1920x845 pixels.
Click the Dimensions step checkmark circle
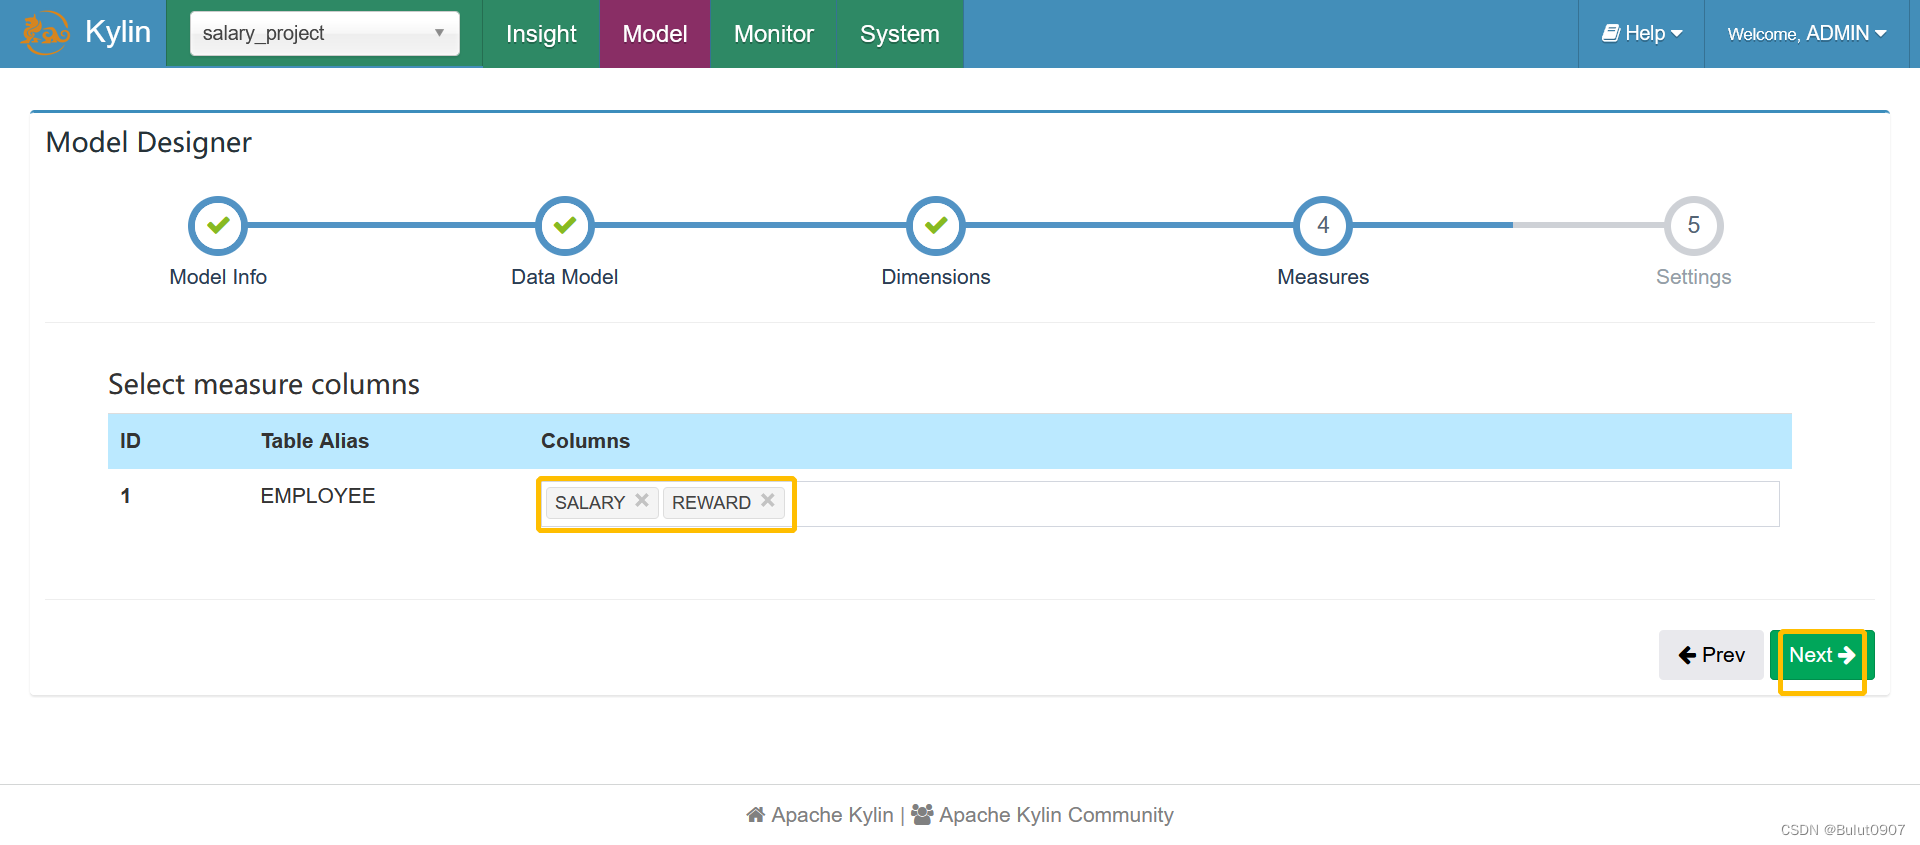point(936,225)
